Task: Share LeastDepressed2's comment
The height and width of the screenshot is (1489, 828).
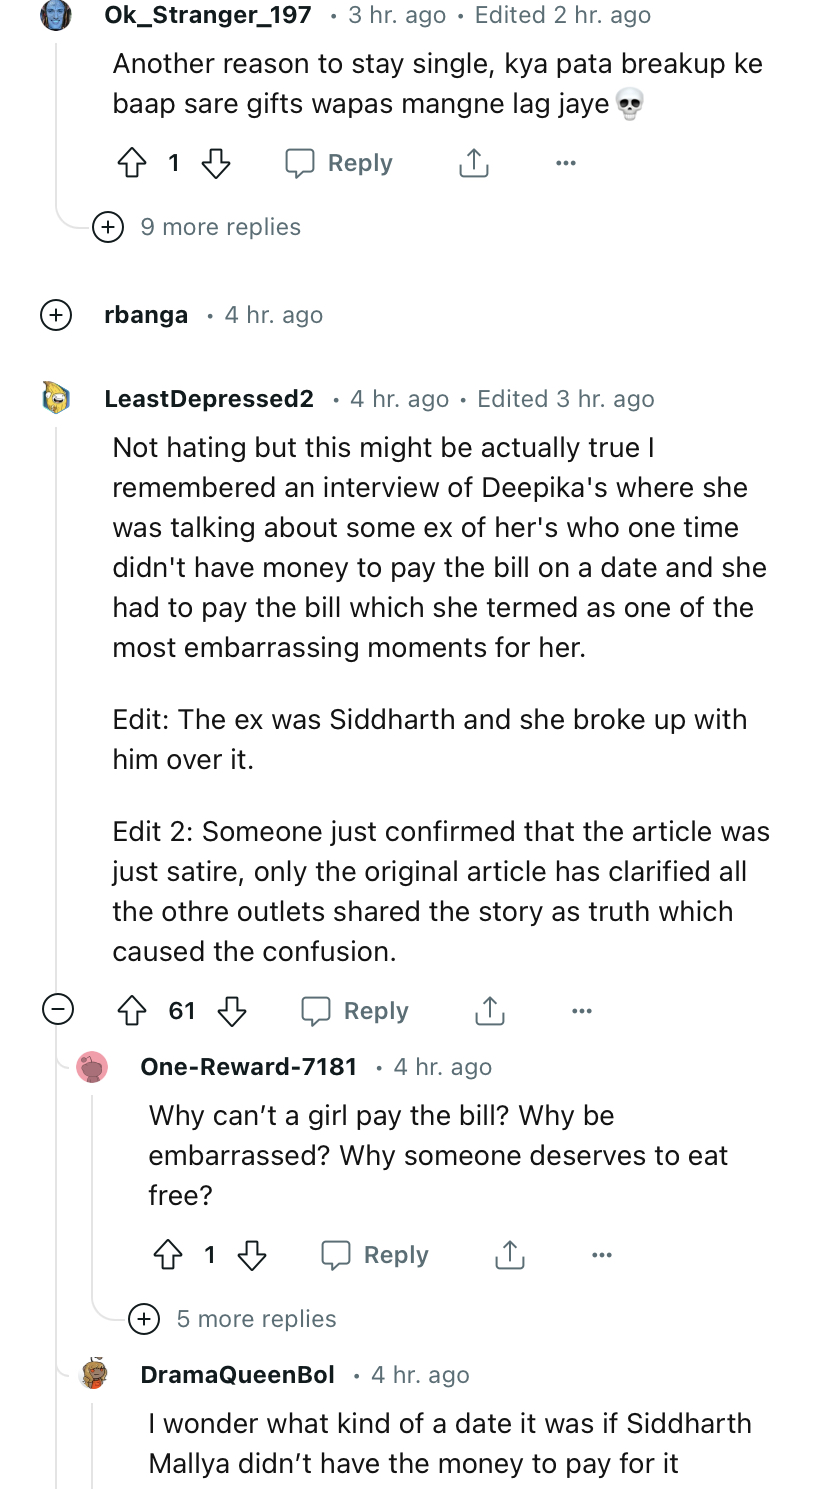Action: [x=489, y=1011]
